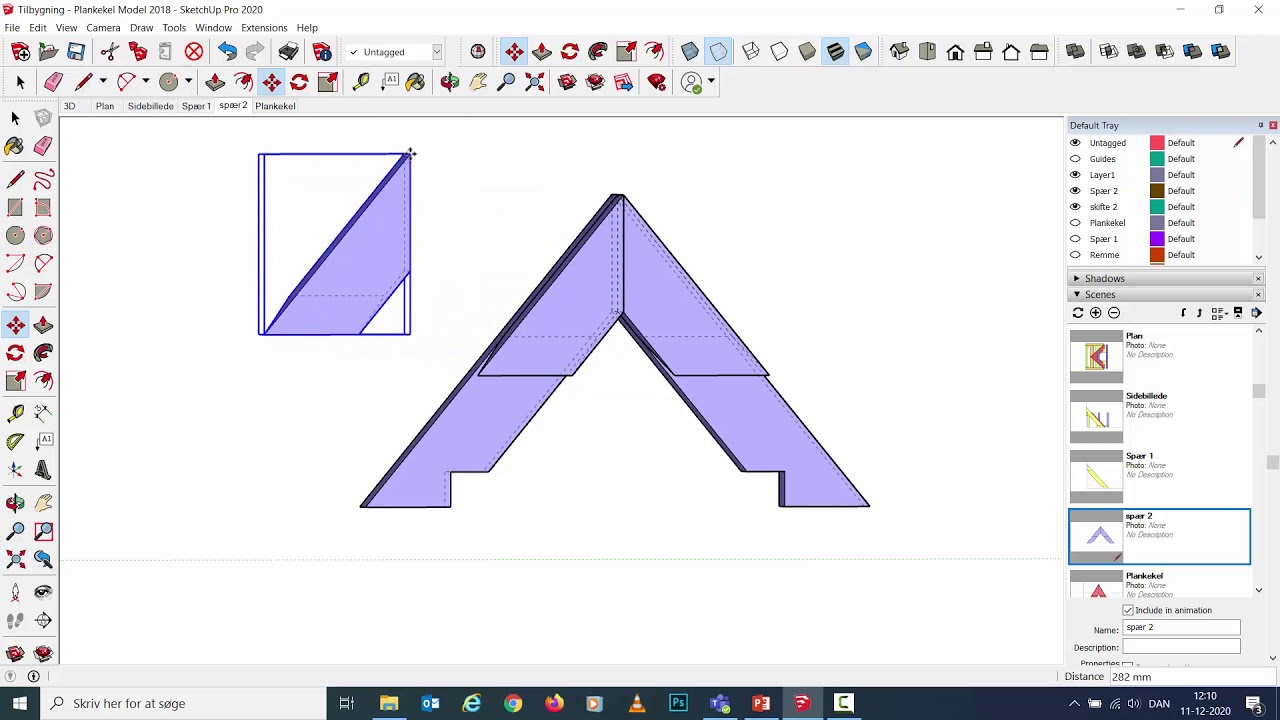1280x720 pixels.
Task: Select the Protractor tool in left toolbar
Action: pyautogui.click(x=15, y=442)
